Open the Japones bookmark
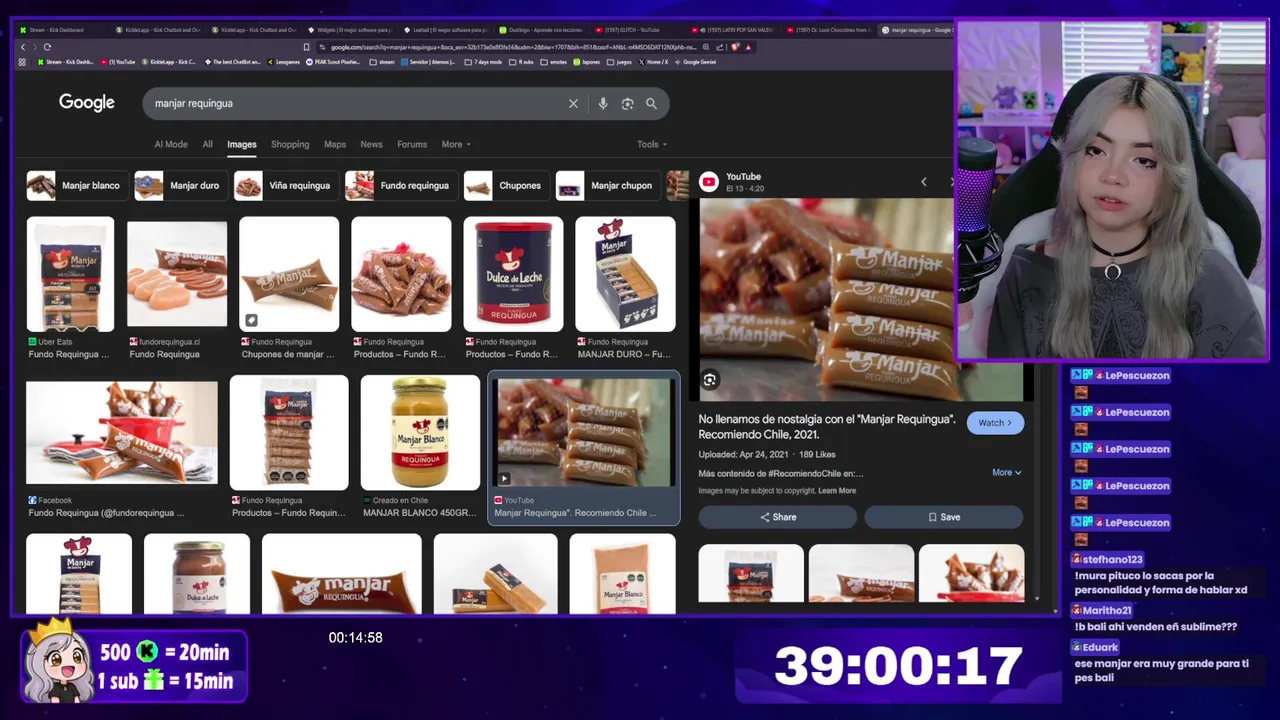Screen dimensions: 1280x720 pyautogui.click(x=586, y=62)
